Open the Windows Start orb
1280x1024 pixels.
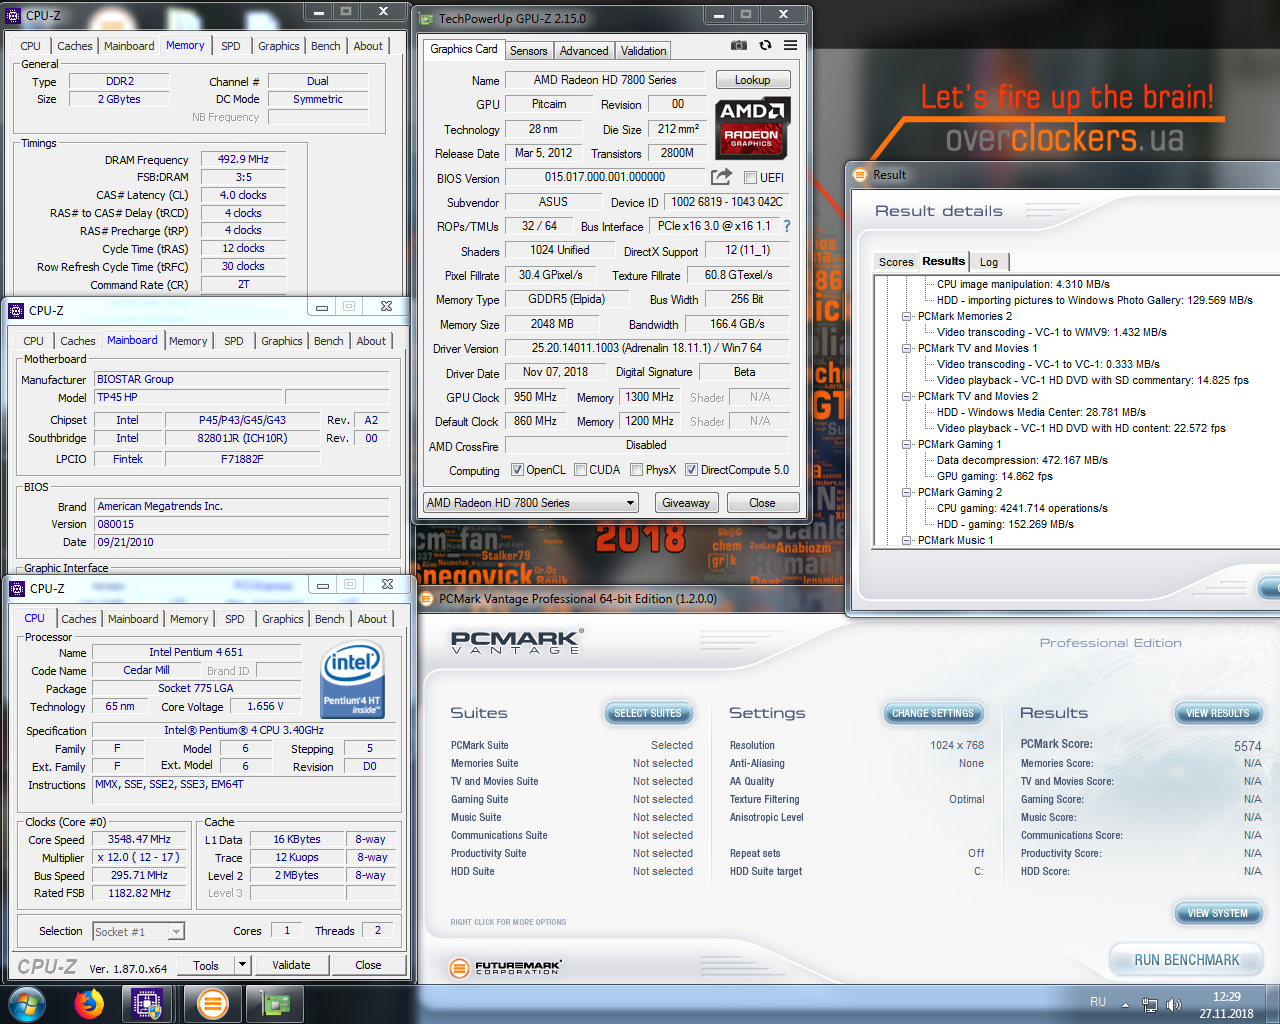pyautogui.click(x=26, y=1004)
